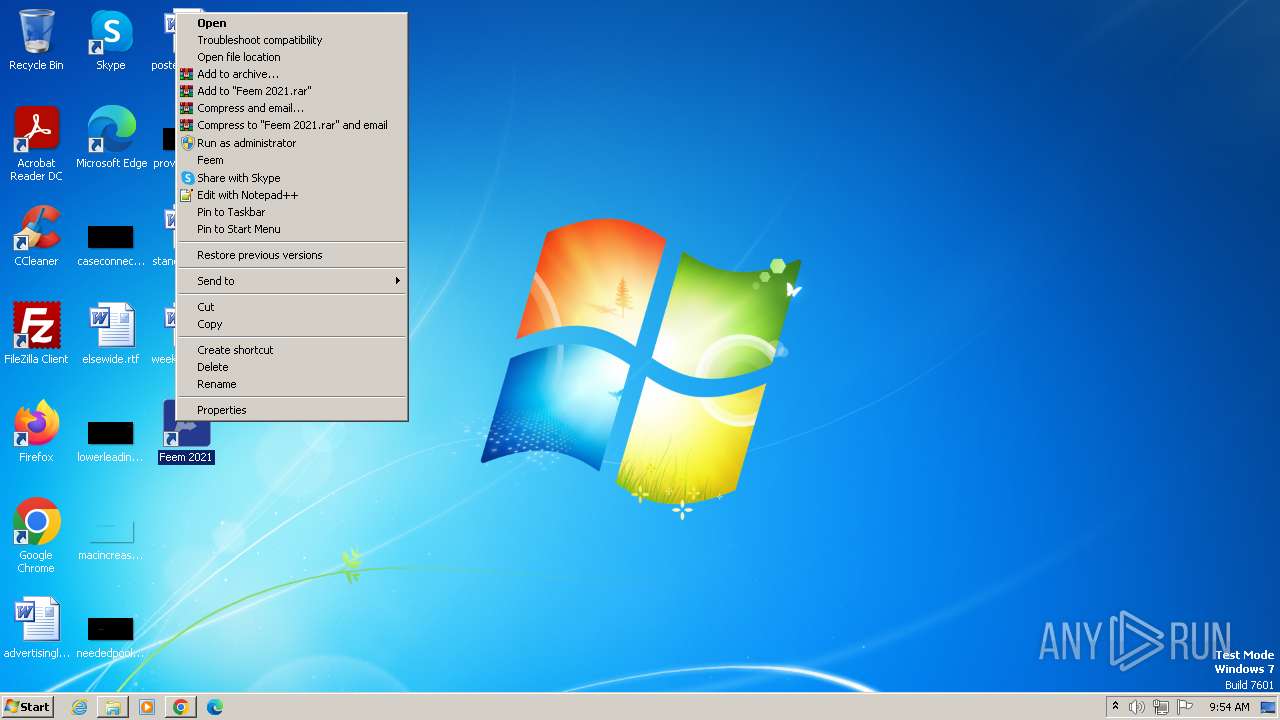Click the volume speaker tray icon
The width and height of the screenshot is (1280, 720).
tap(1137, 707)
